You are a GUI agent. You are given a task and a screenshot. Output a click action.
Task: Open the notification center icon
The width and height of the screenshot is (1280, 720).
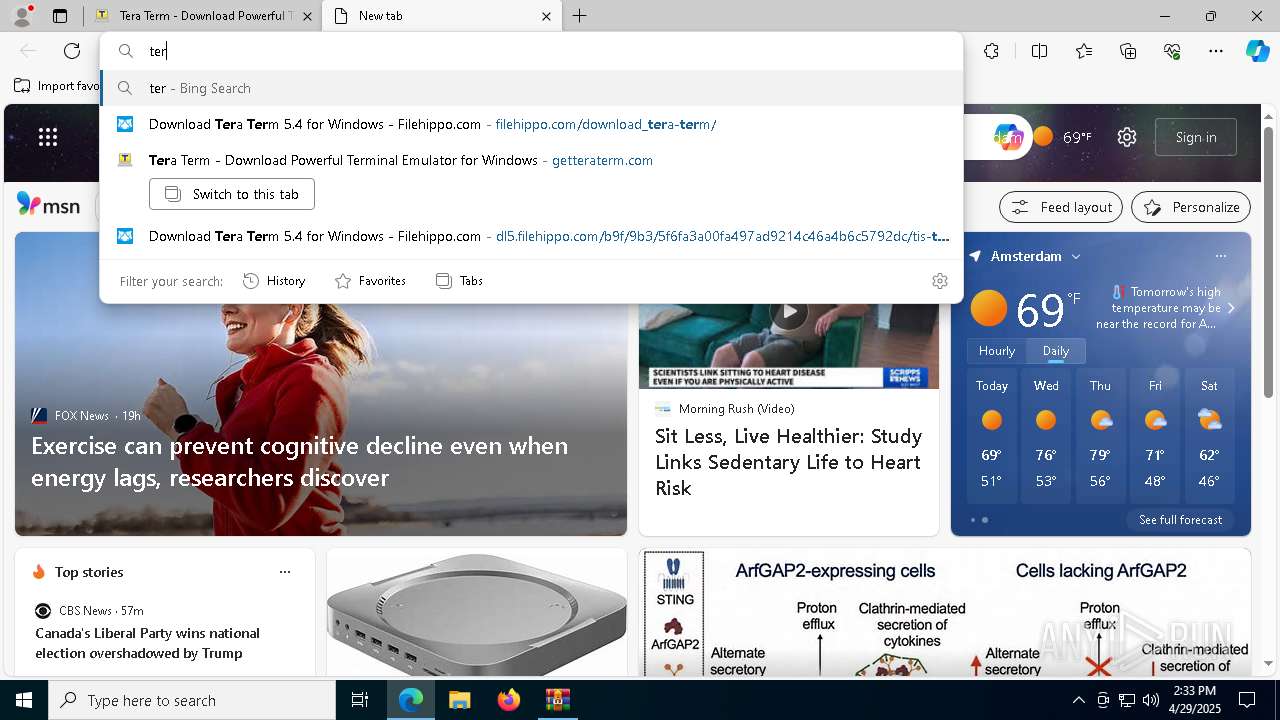pos(1247,700)
